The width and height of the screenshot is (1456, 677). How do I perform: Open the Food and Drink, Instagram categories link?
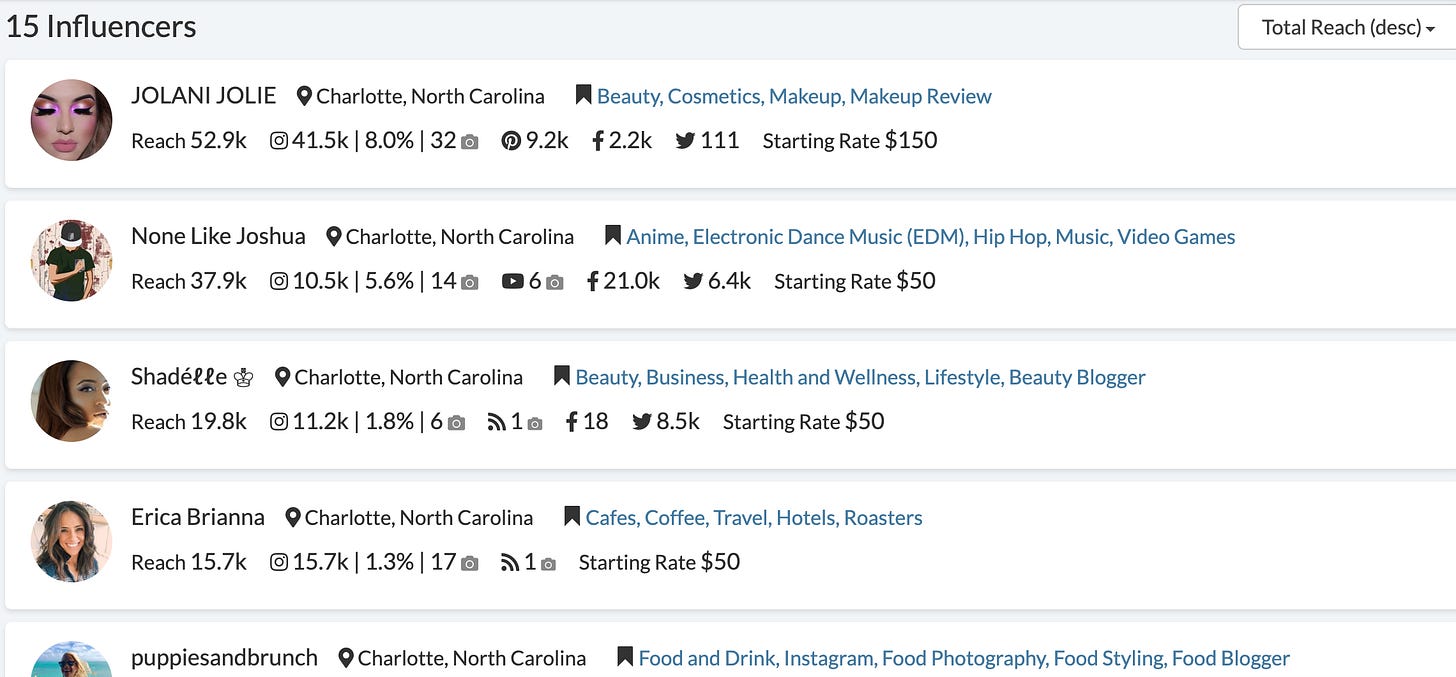tap(964, 658)
